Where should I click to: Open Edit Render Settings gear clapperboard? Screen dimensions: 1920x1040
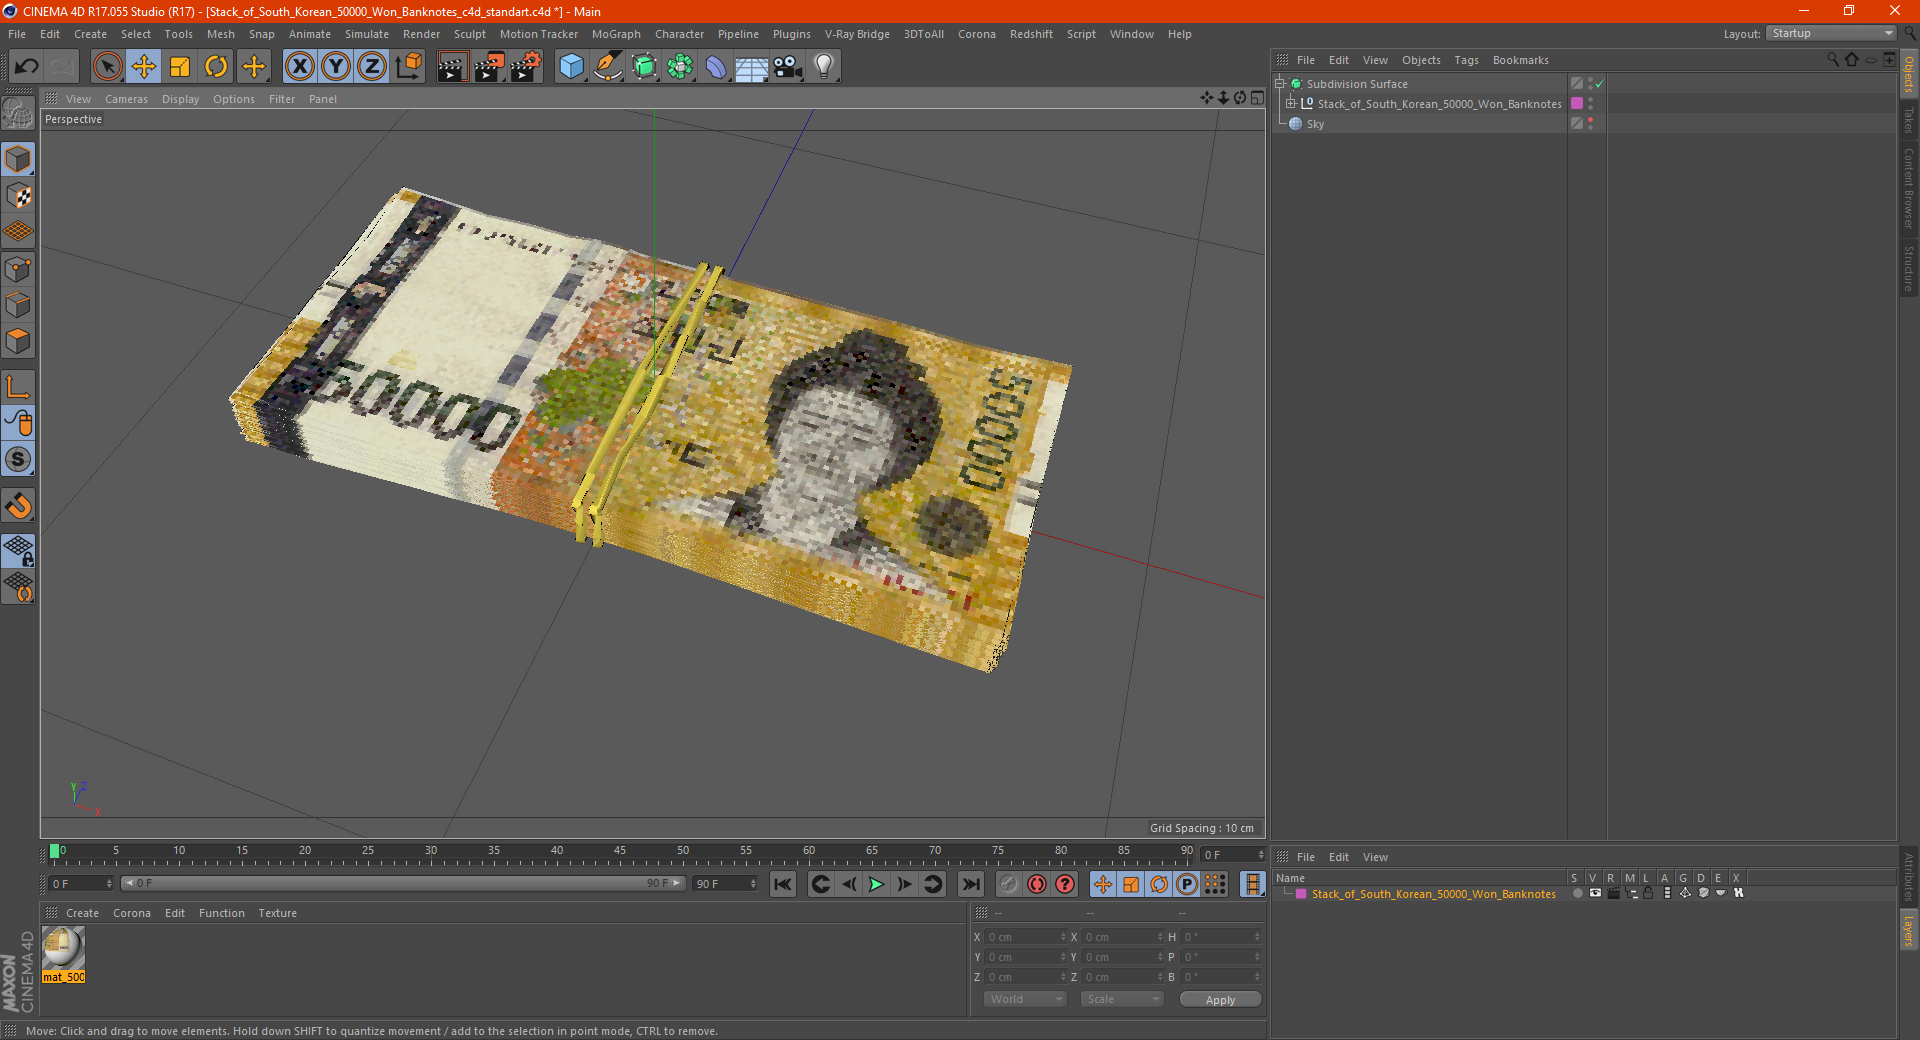[x=526, y=67]
